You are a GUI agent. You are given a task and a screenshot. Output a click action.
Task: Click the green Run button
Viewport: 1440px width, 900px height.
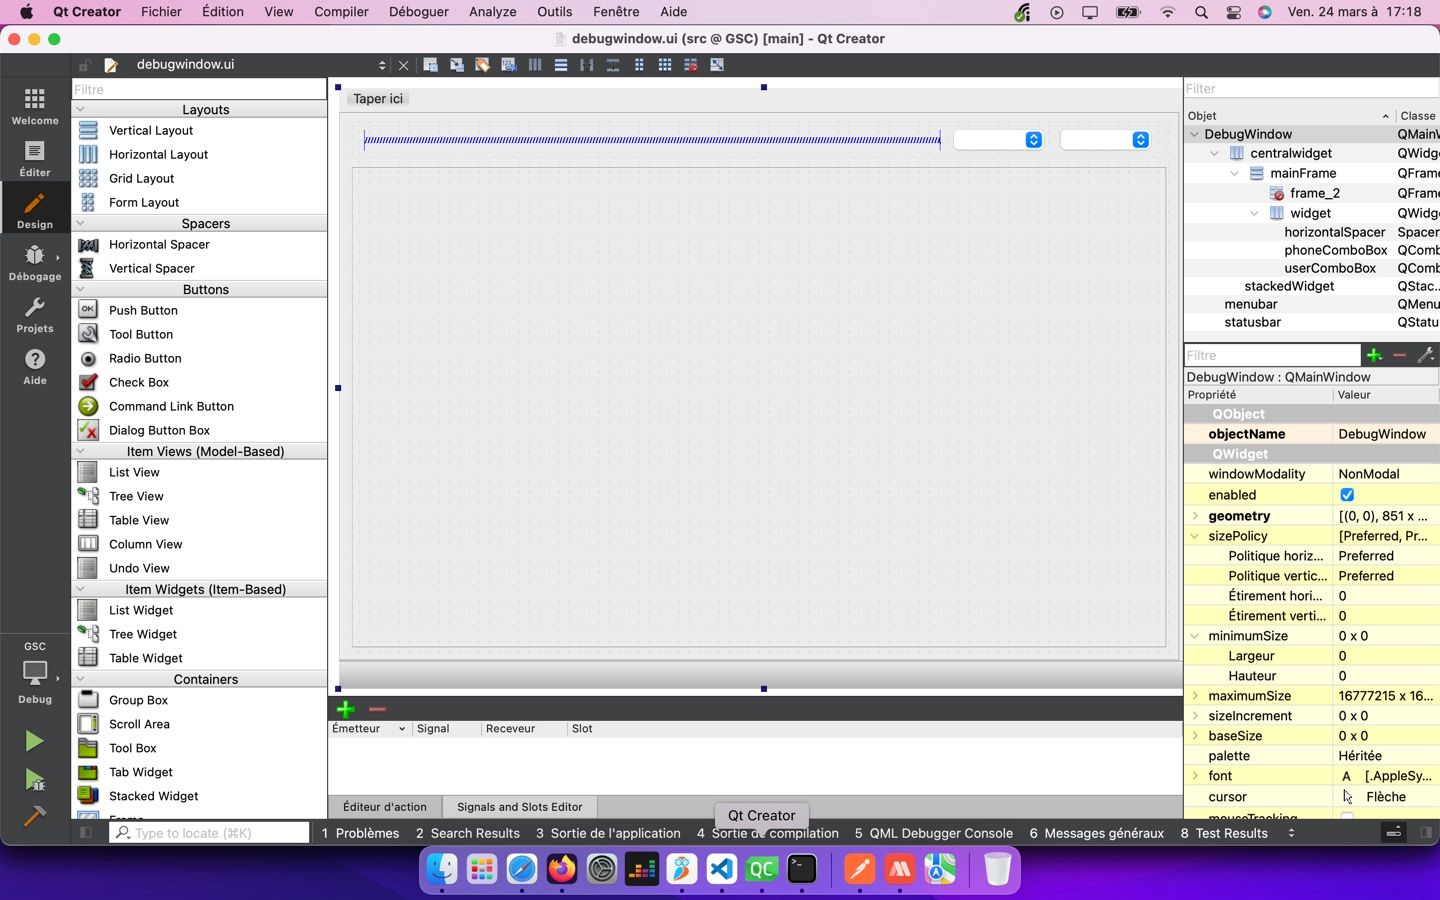[34, 741]
